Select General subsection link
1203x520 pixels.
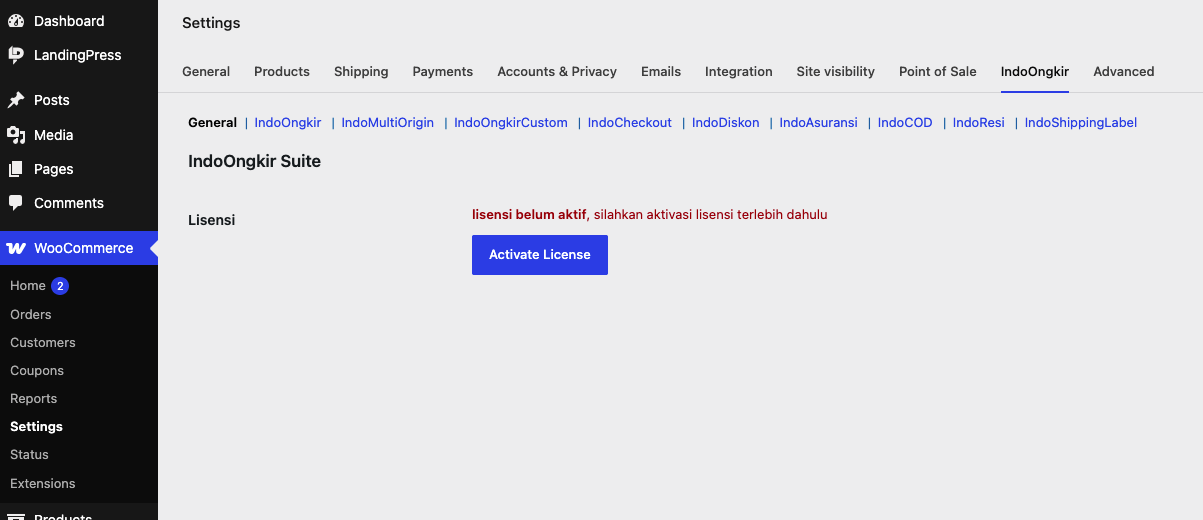[212, 123]
